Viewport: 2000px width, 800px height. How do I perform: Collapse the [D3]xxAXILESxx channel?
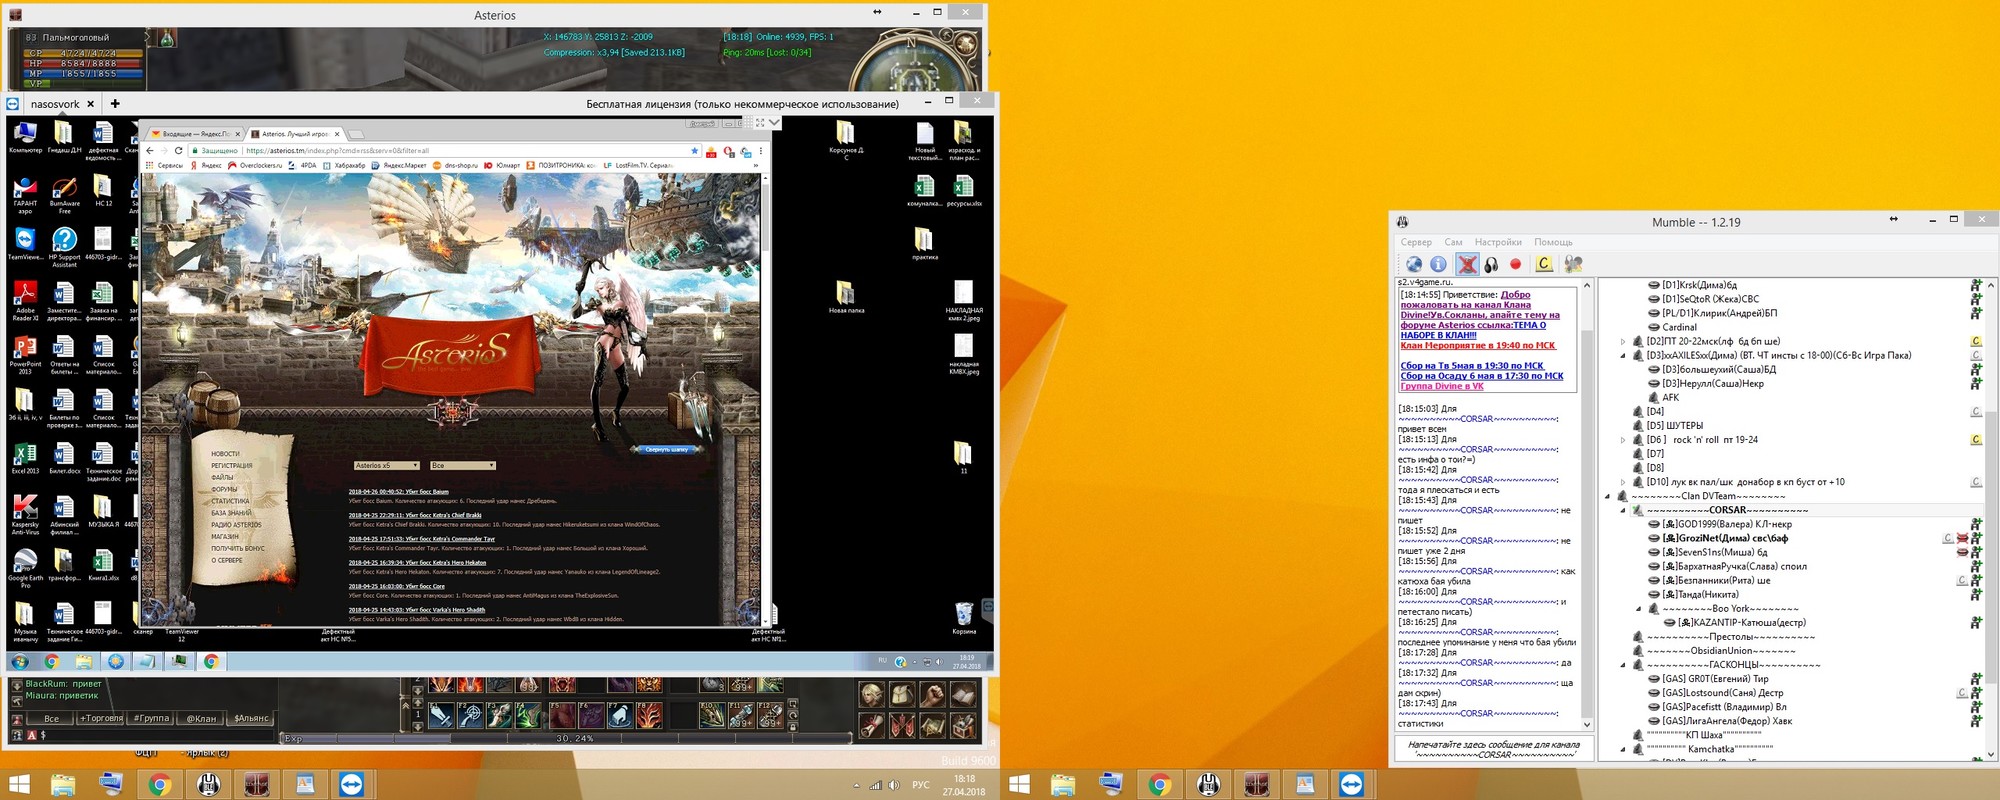point(1623,355)
